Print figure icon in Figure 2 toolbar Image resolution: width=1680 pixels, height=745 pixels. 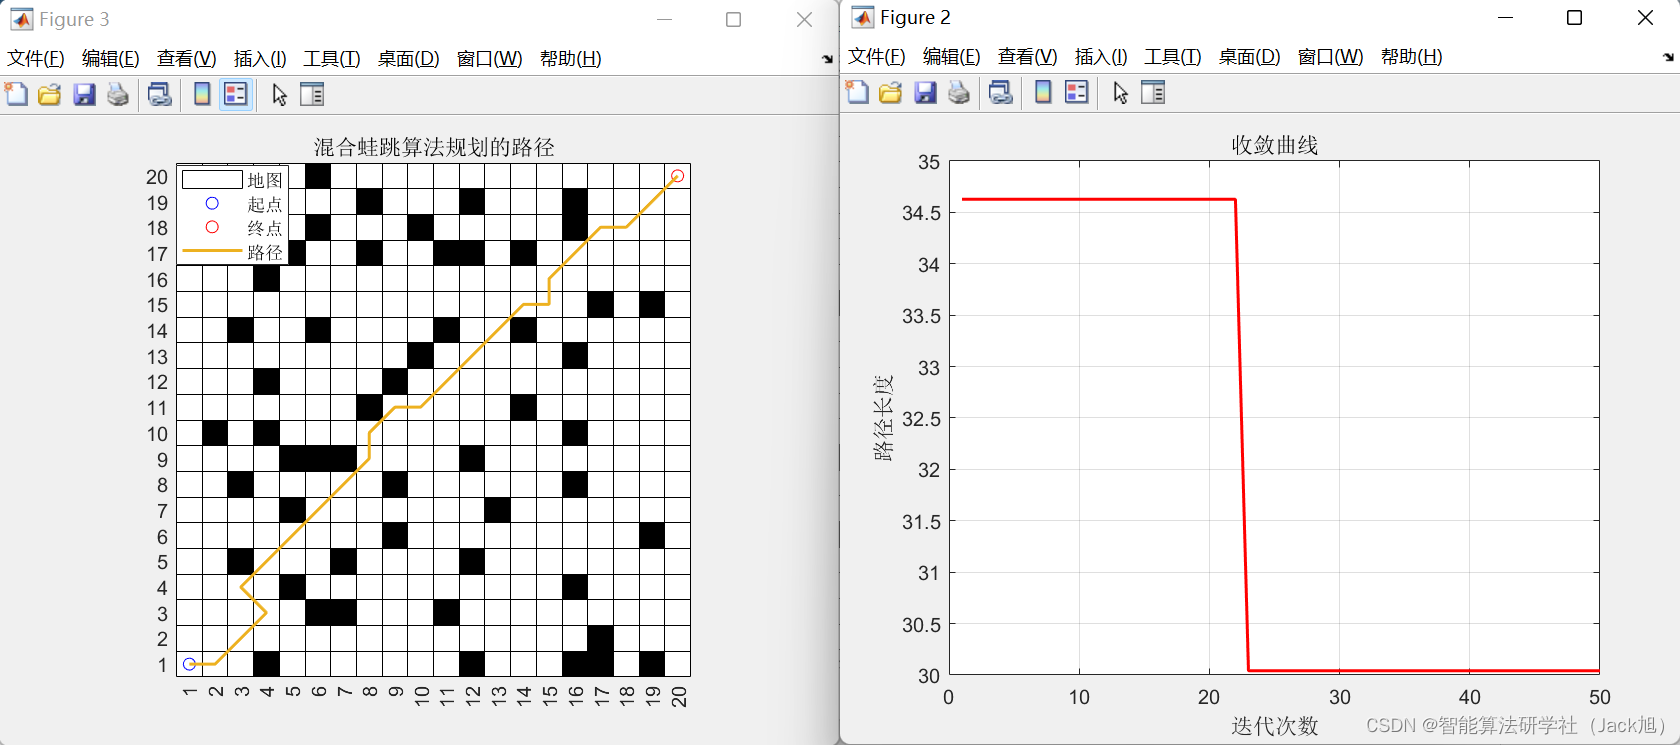959,93
